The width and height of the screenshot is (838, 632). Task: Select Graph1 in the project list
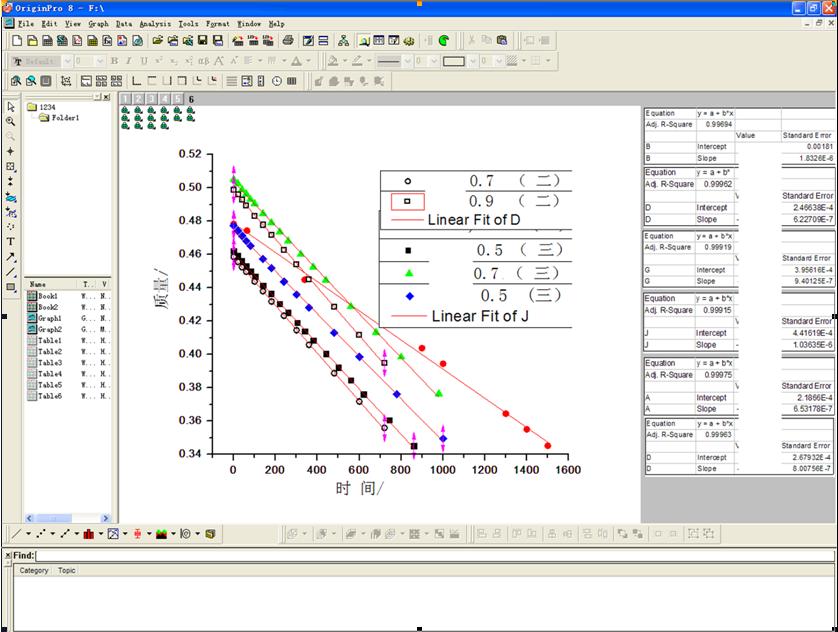point(50,318)
